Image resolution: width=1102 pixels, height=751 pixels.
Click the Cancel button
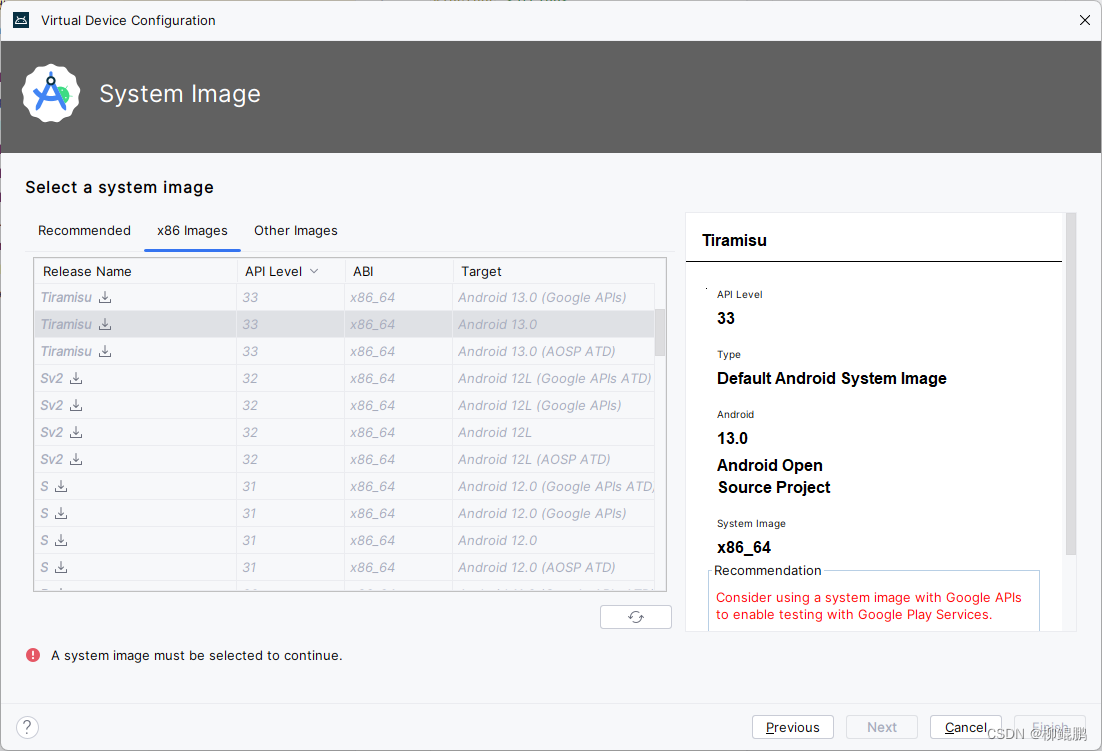point(966,727)
